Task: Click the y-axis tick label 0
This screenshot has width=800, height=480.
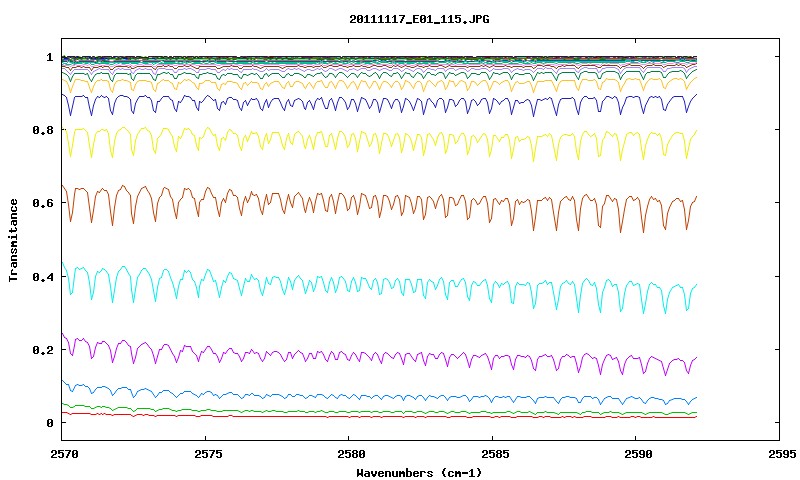Action: click(49, 423)
